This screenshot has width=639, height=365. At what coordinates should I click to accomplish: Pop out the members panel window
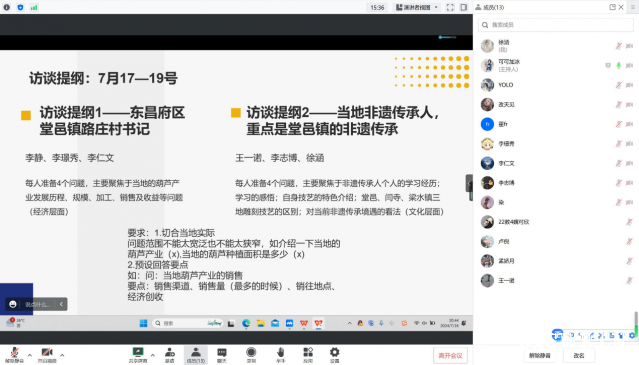[612, 7]
